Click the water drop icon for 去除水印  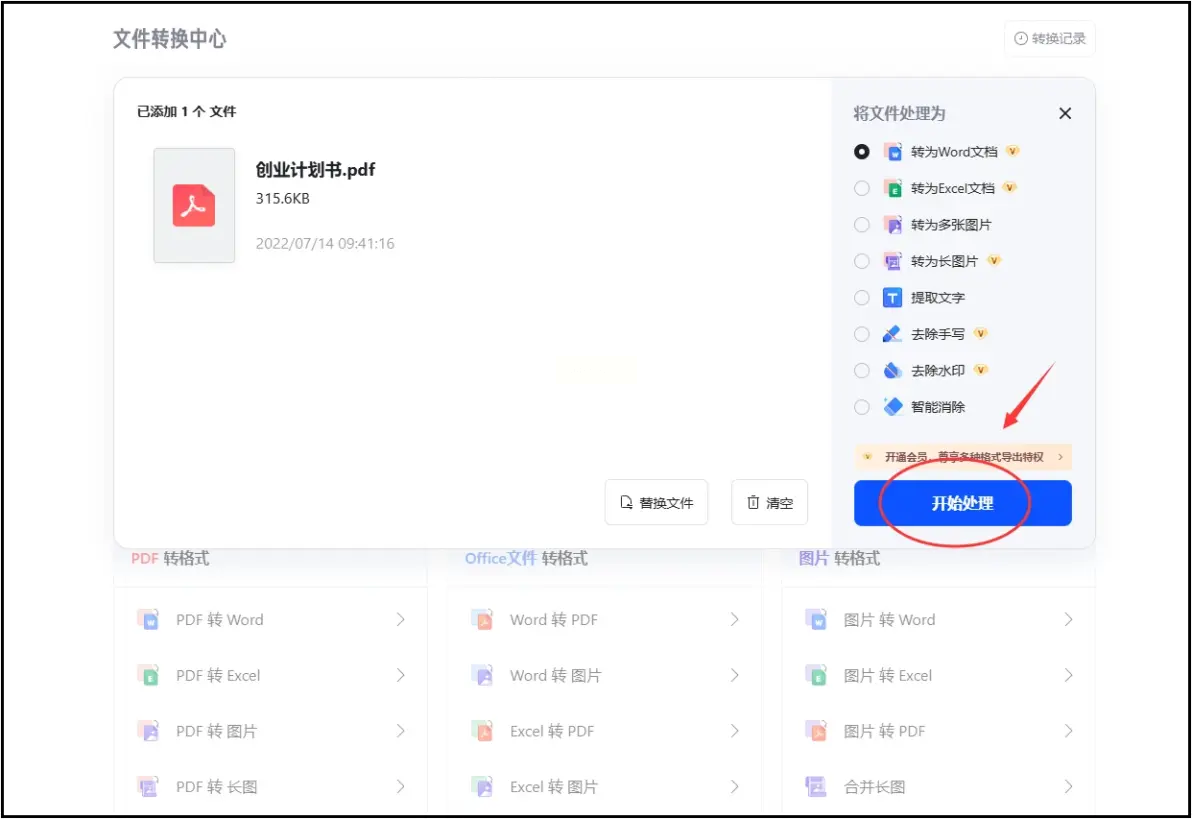[892, 370]
